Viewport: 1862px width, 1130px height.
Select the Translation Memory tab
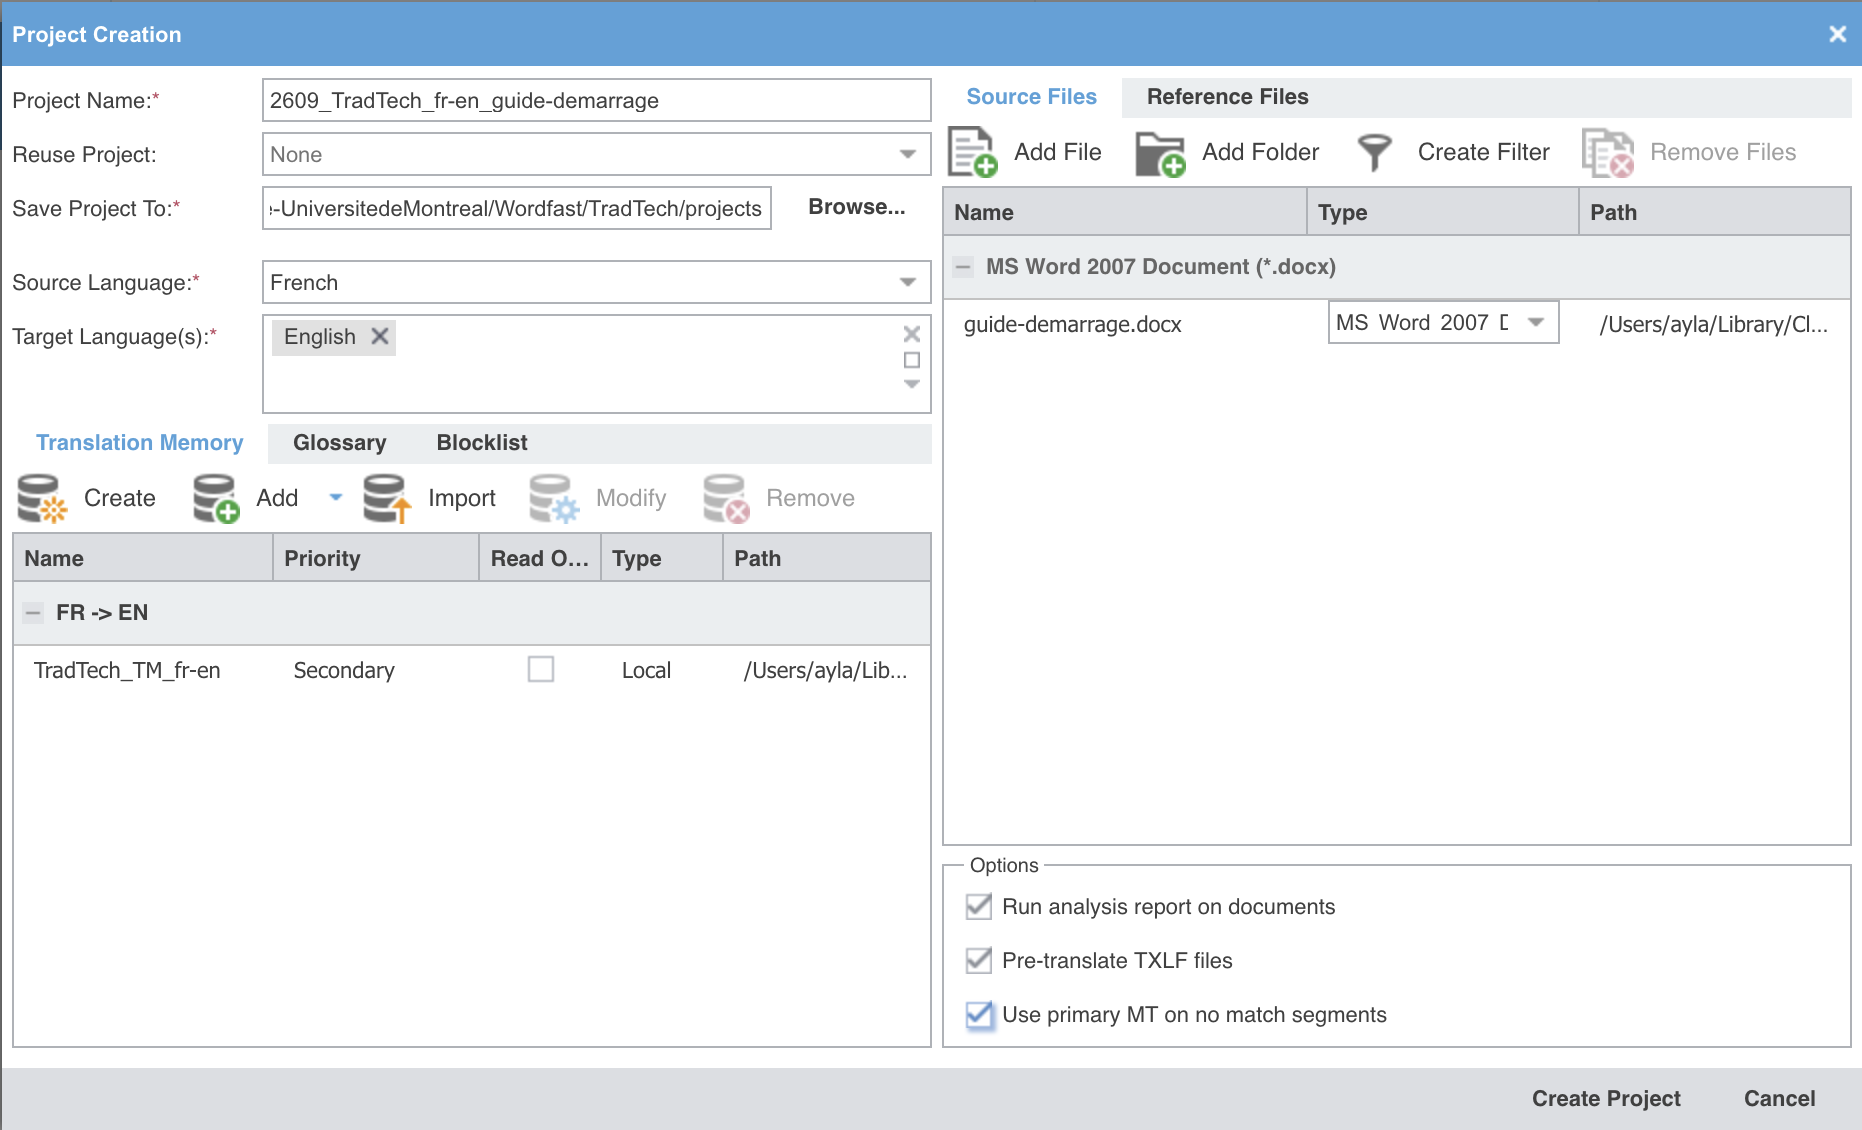[x=140, y=443]
